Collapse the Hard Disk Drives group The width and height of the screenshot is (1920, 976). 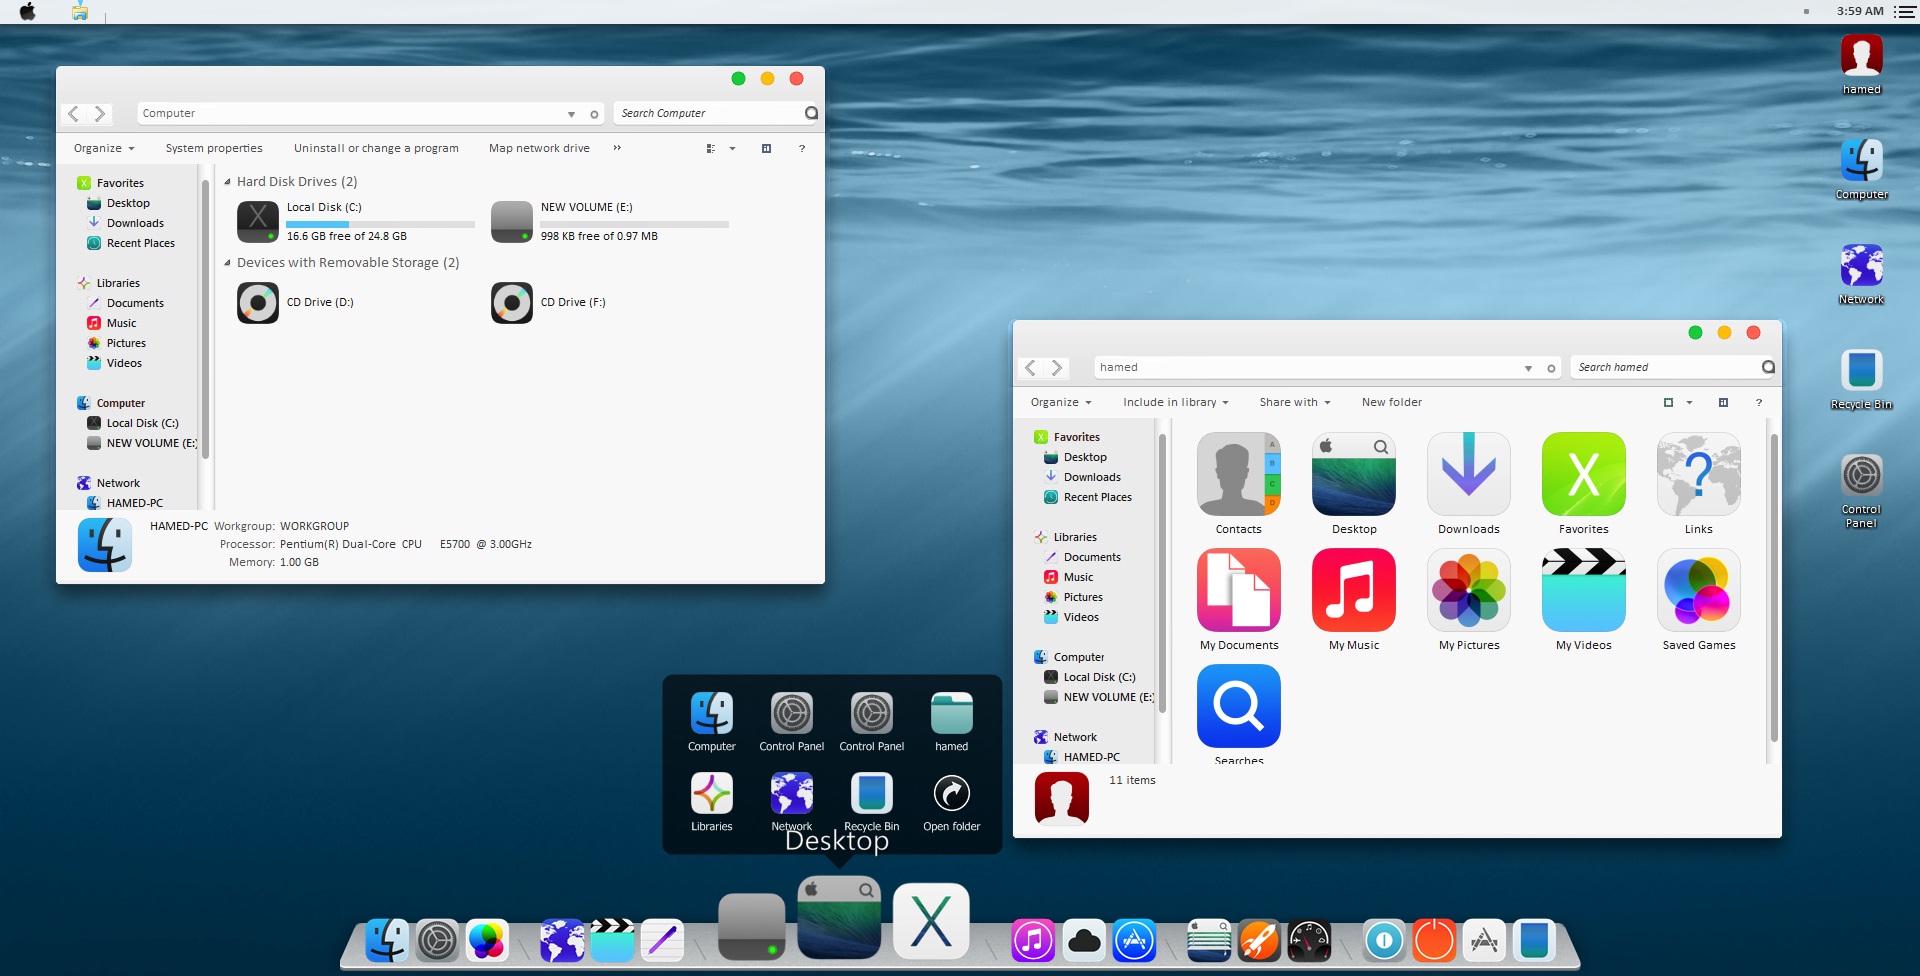pyautogui.click(x=228, y=182)
